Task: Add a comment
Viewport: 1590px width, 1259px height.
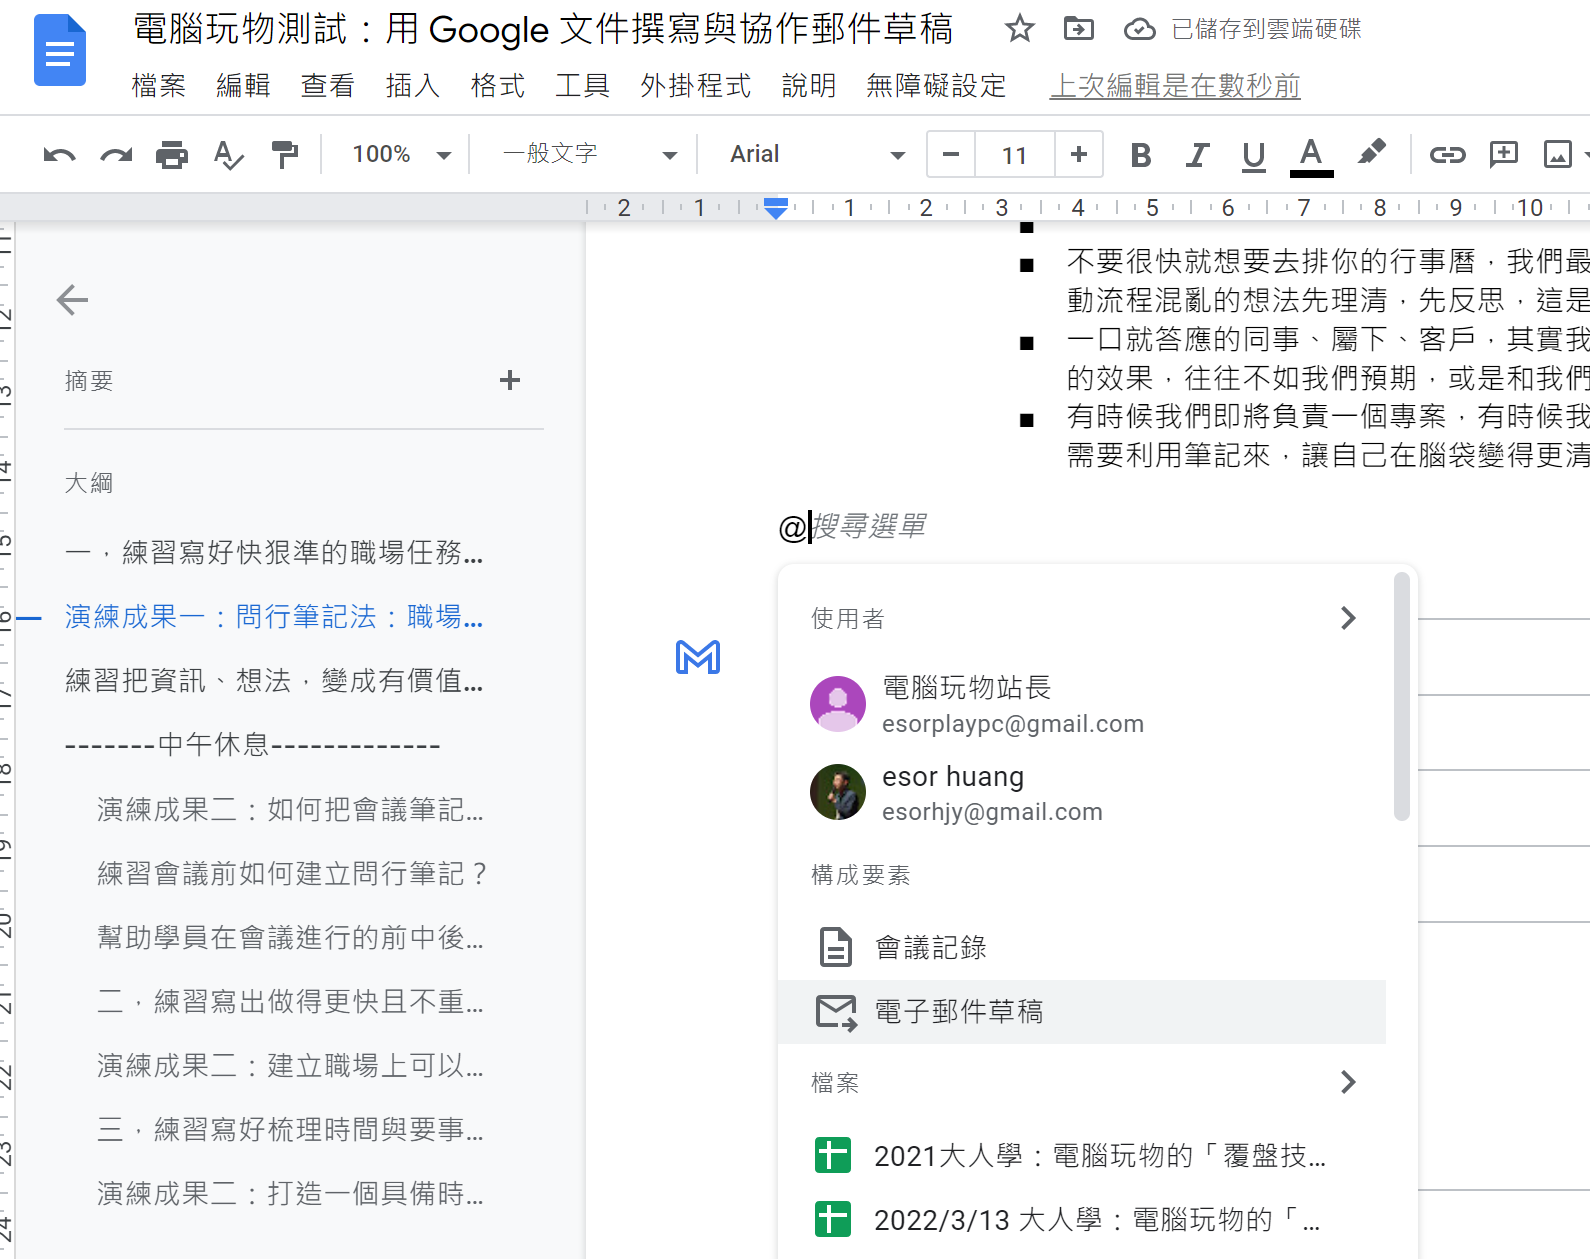Action: 1503,154
